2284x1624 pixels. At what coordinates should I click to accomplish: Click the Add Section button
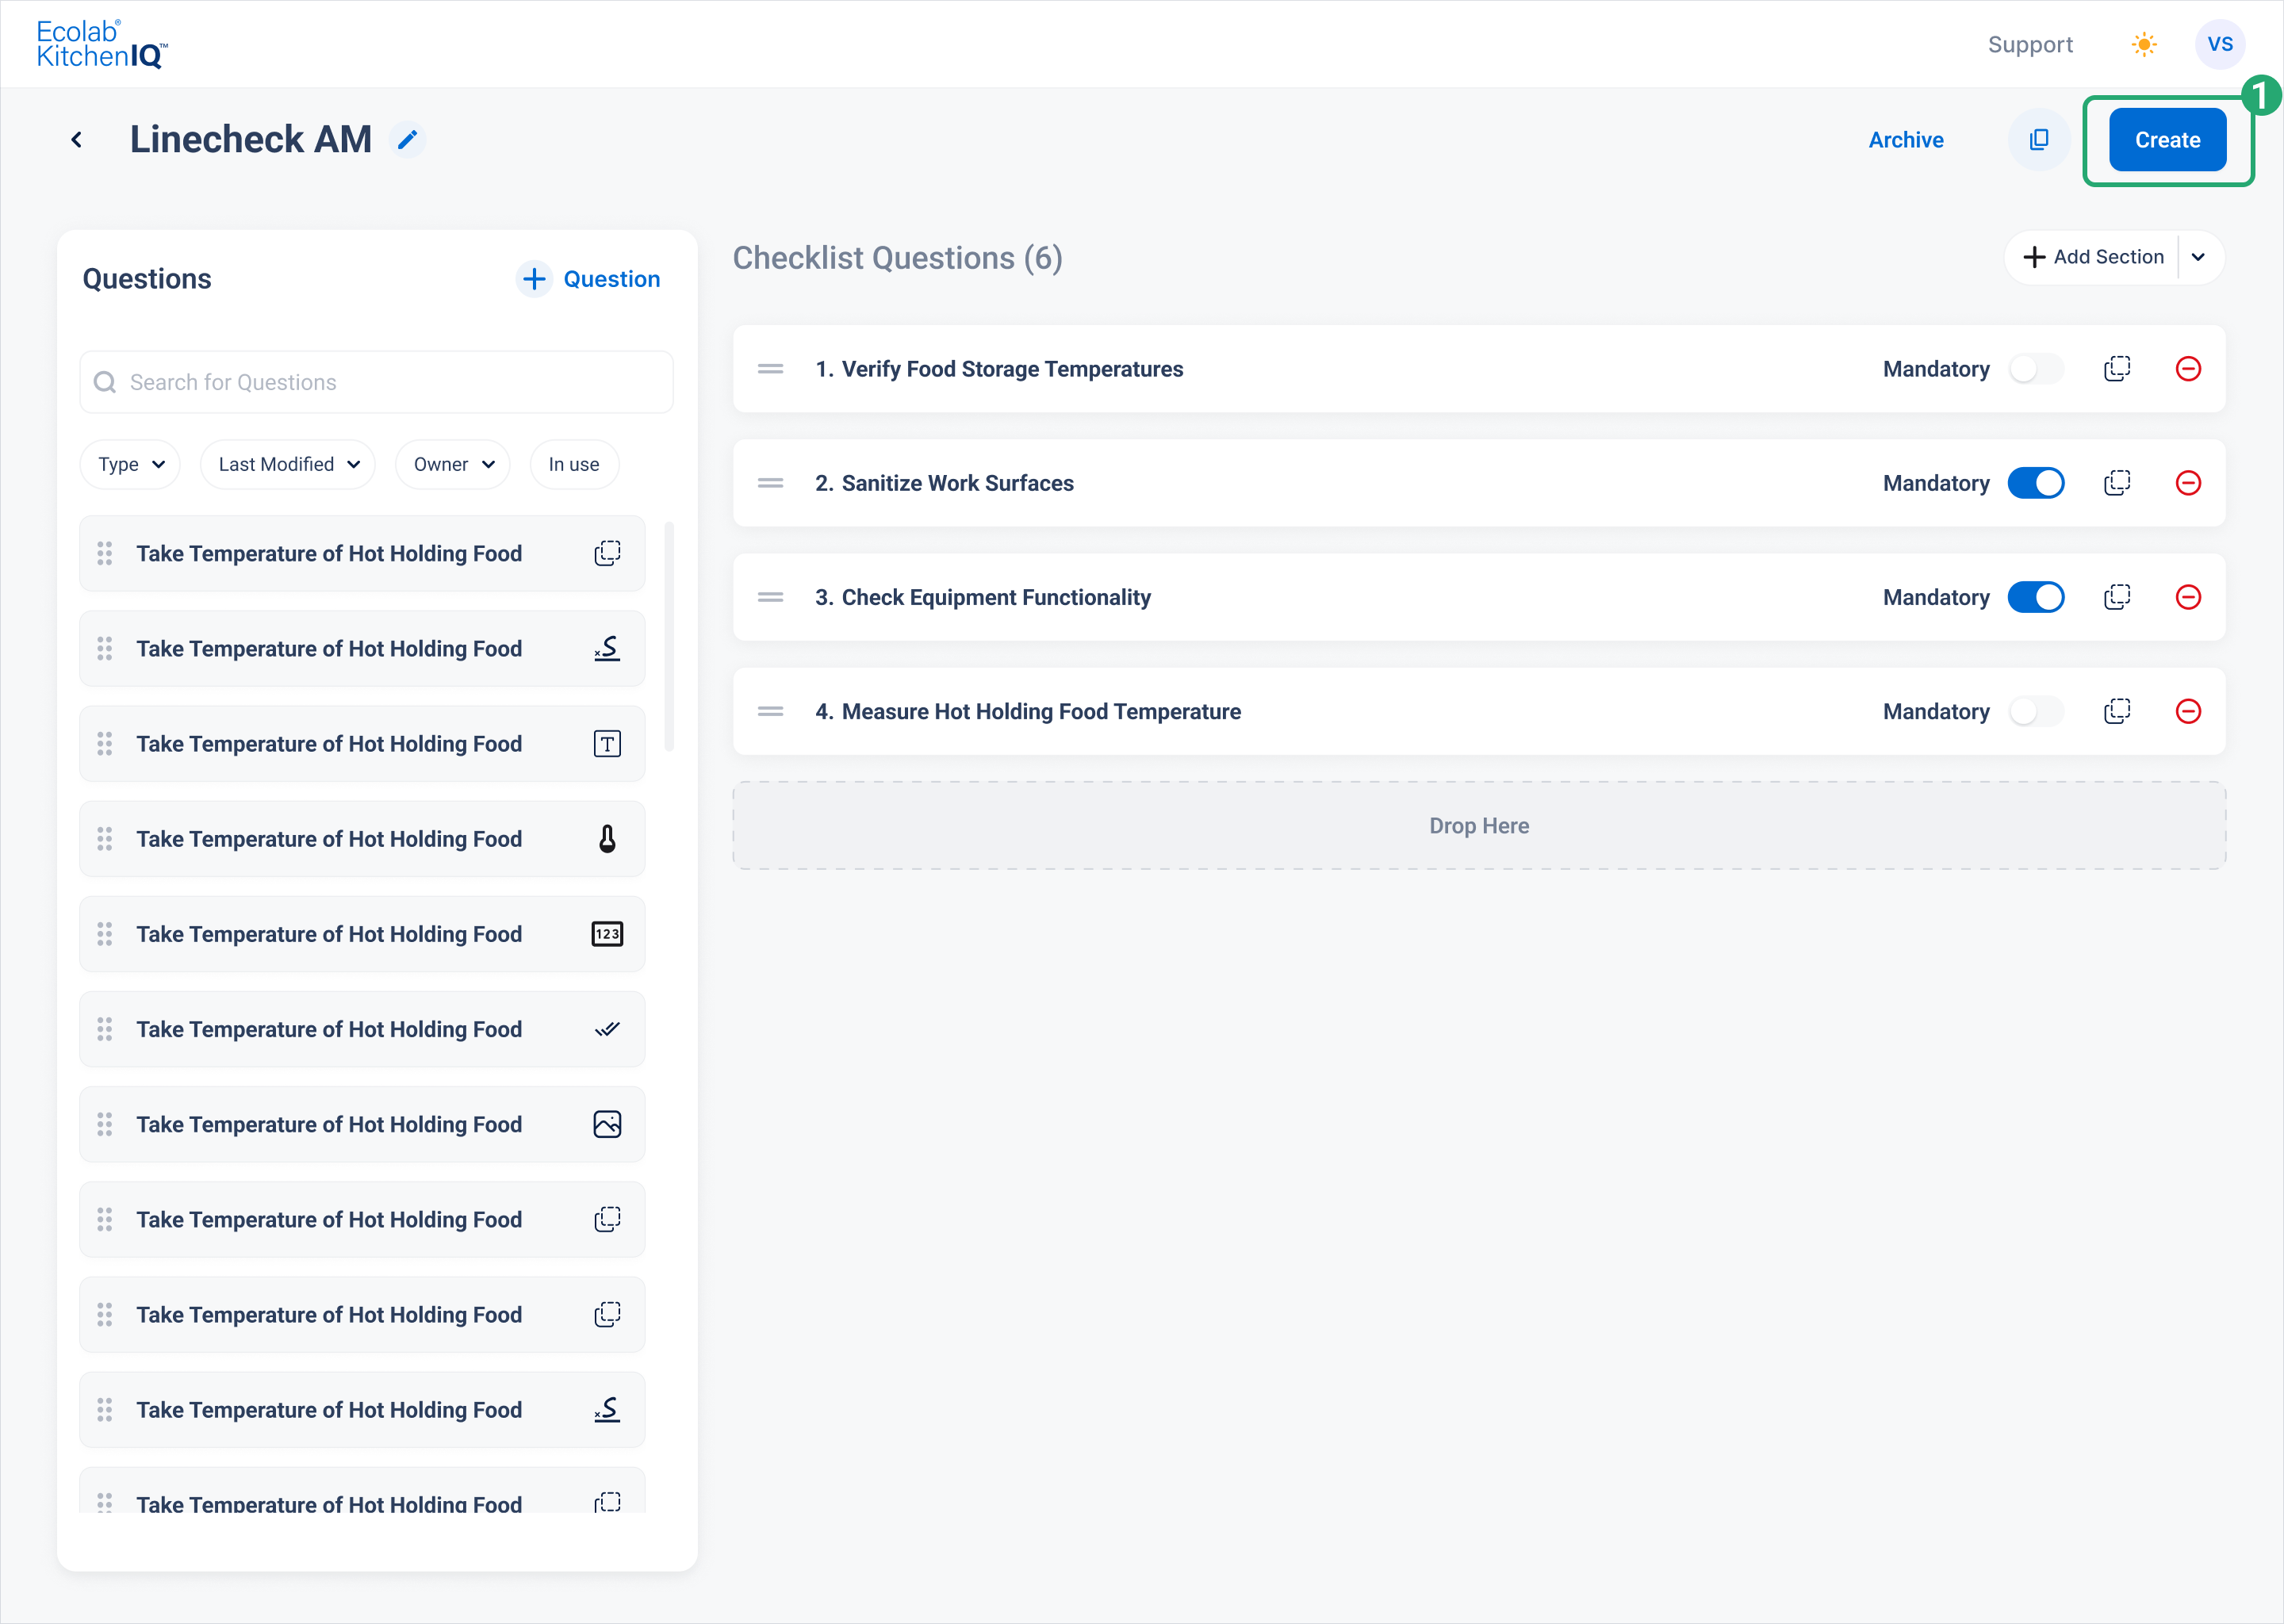[2093, 257]
